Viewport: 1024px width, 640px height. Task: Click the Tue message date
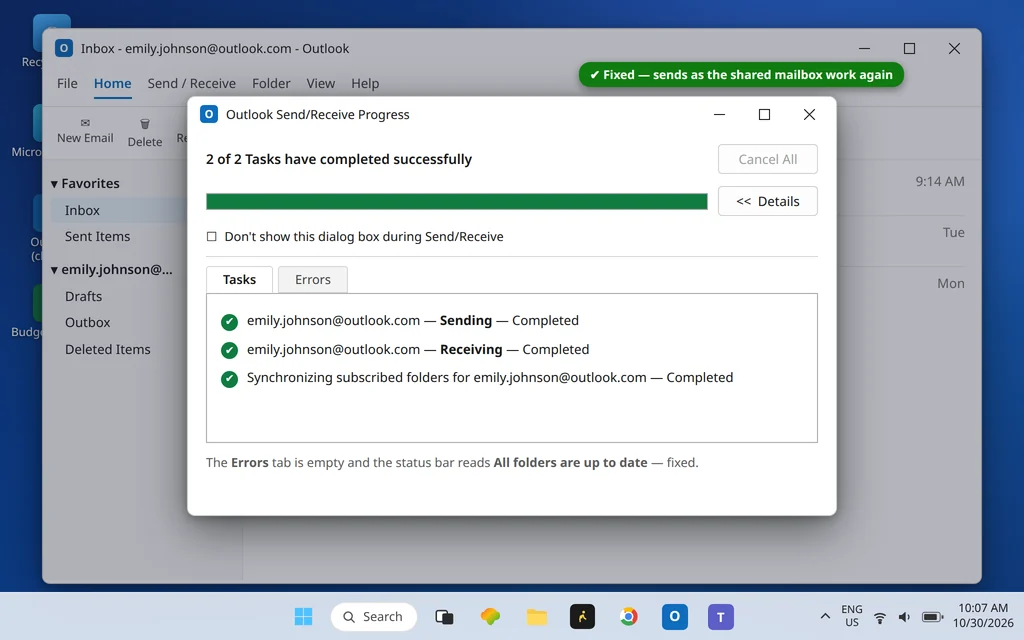pyautogui.click(x=953, y=232)
